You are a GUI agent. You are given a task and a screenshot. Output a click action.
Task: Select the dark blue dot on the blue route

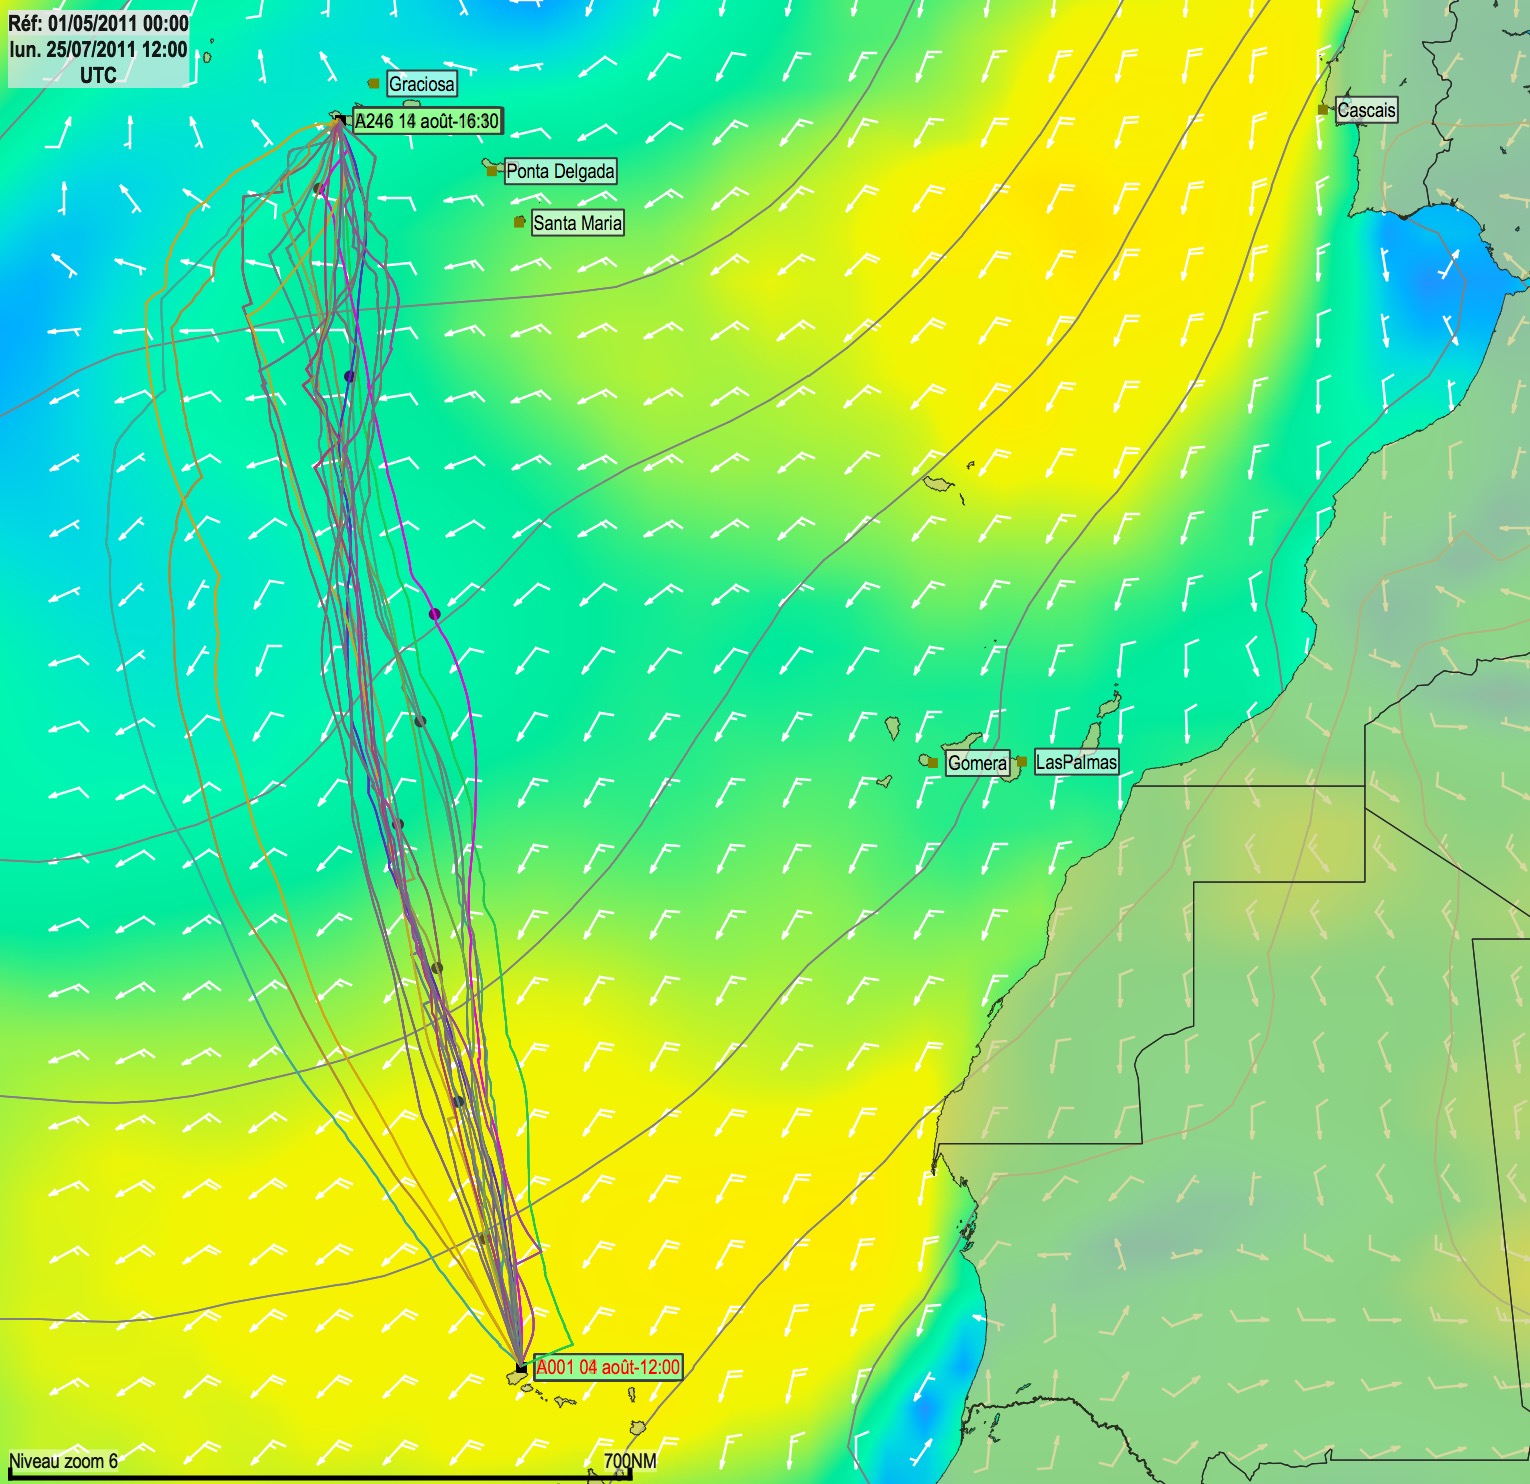tap(349, 376)
